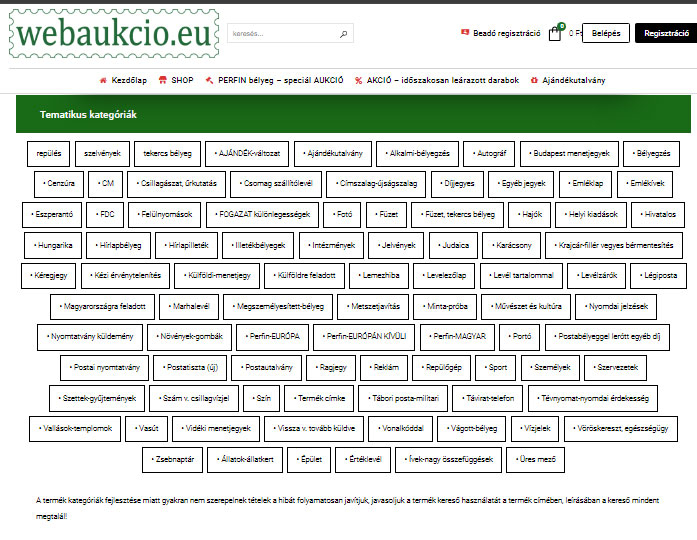Open the Hajók category
697x540 pixels.
[530, 215]
